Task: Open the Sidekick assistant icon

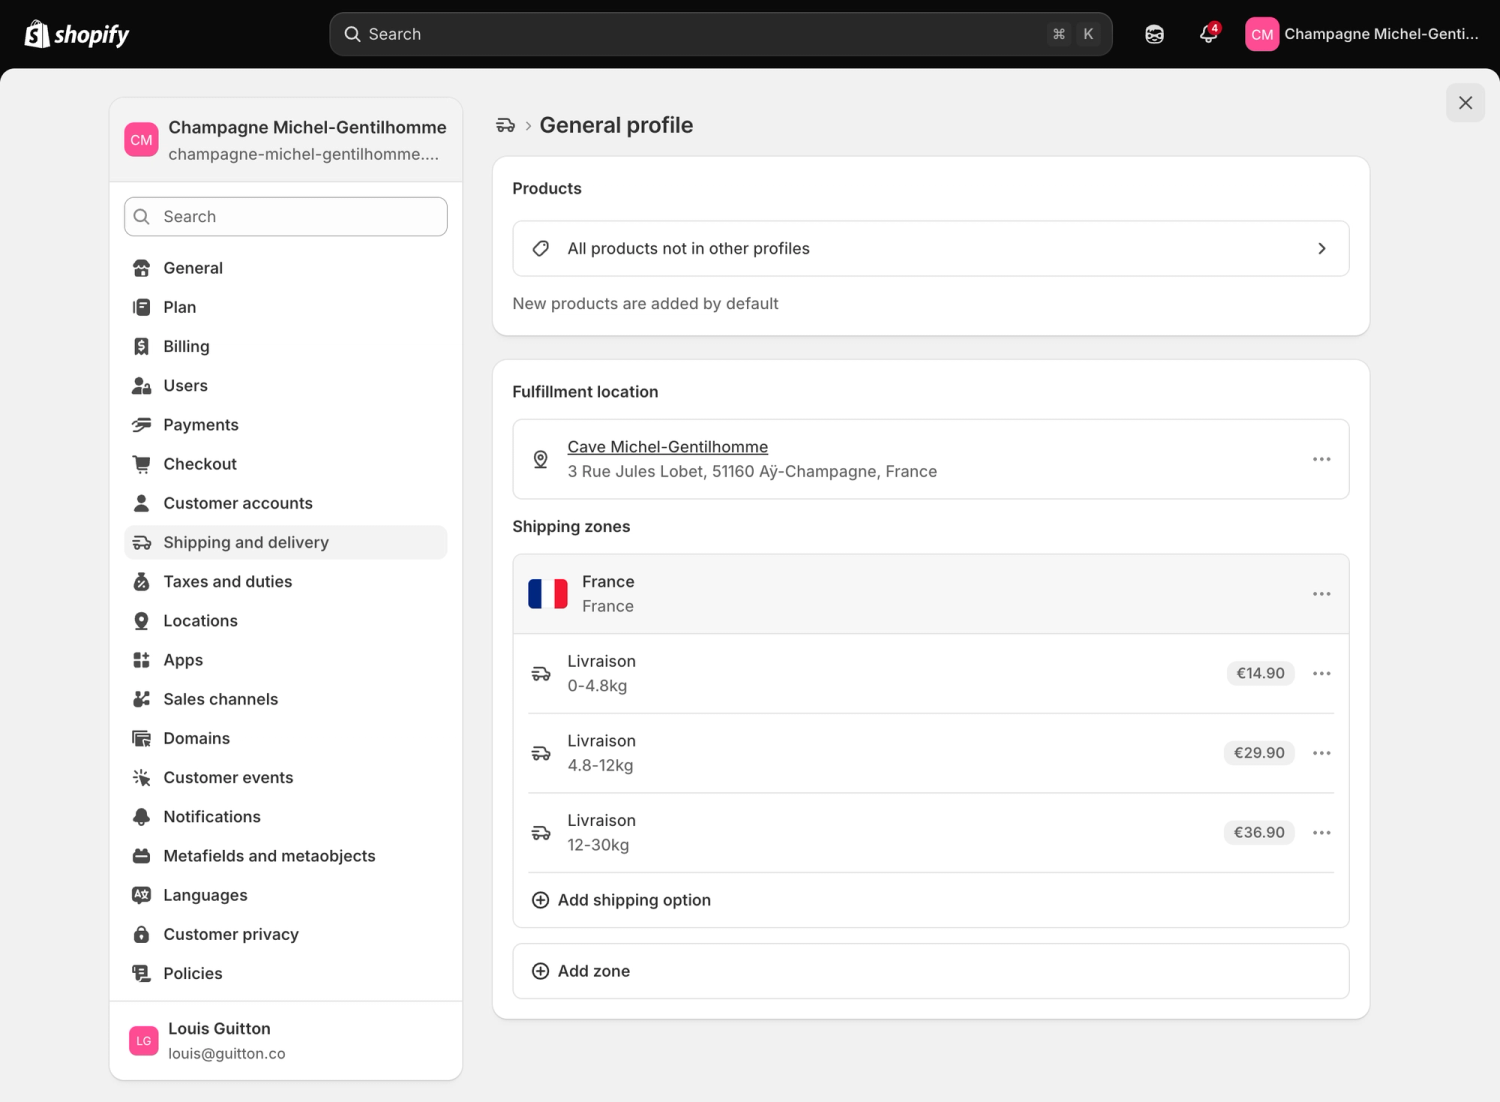Action: point(1154,34)
